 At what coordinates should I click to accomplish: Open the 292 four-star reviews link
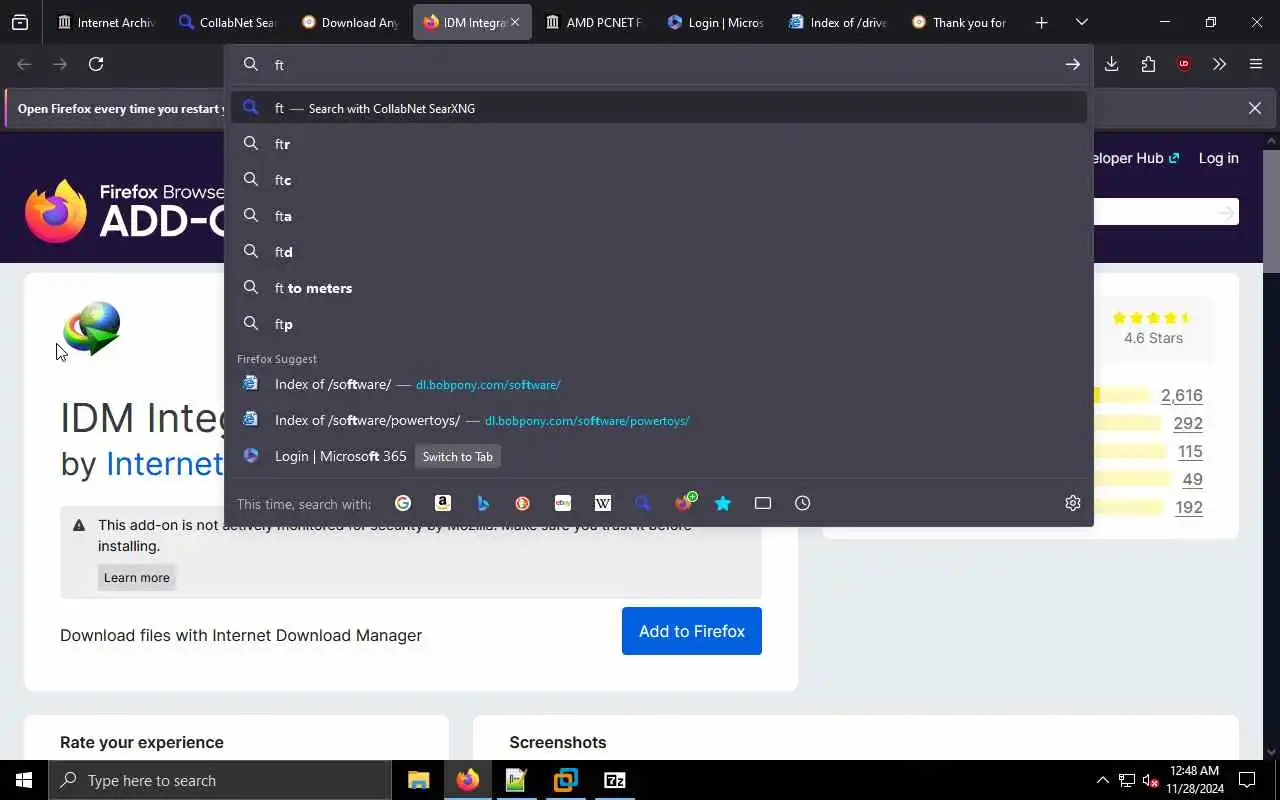coord(1188,423)
